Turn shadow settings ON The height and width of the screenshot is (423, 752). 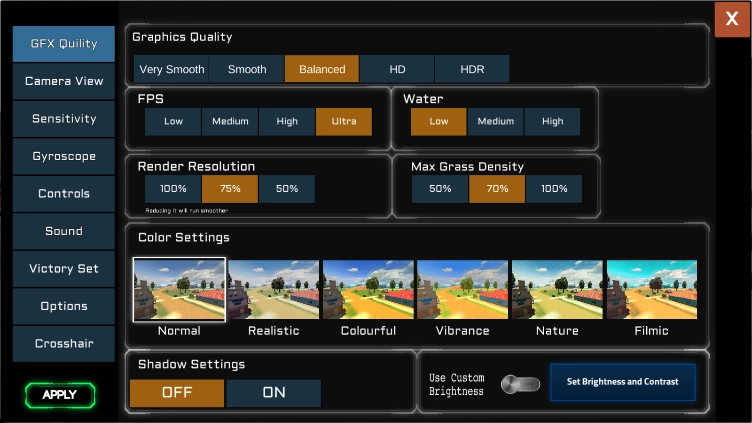point(274,393)
